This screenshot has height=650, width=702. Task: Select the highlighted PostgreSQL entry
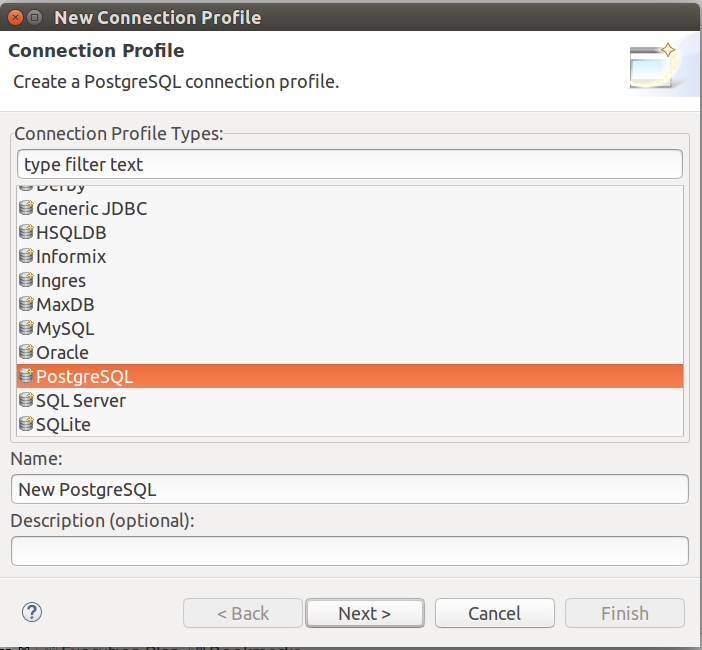point(350,376)
